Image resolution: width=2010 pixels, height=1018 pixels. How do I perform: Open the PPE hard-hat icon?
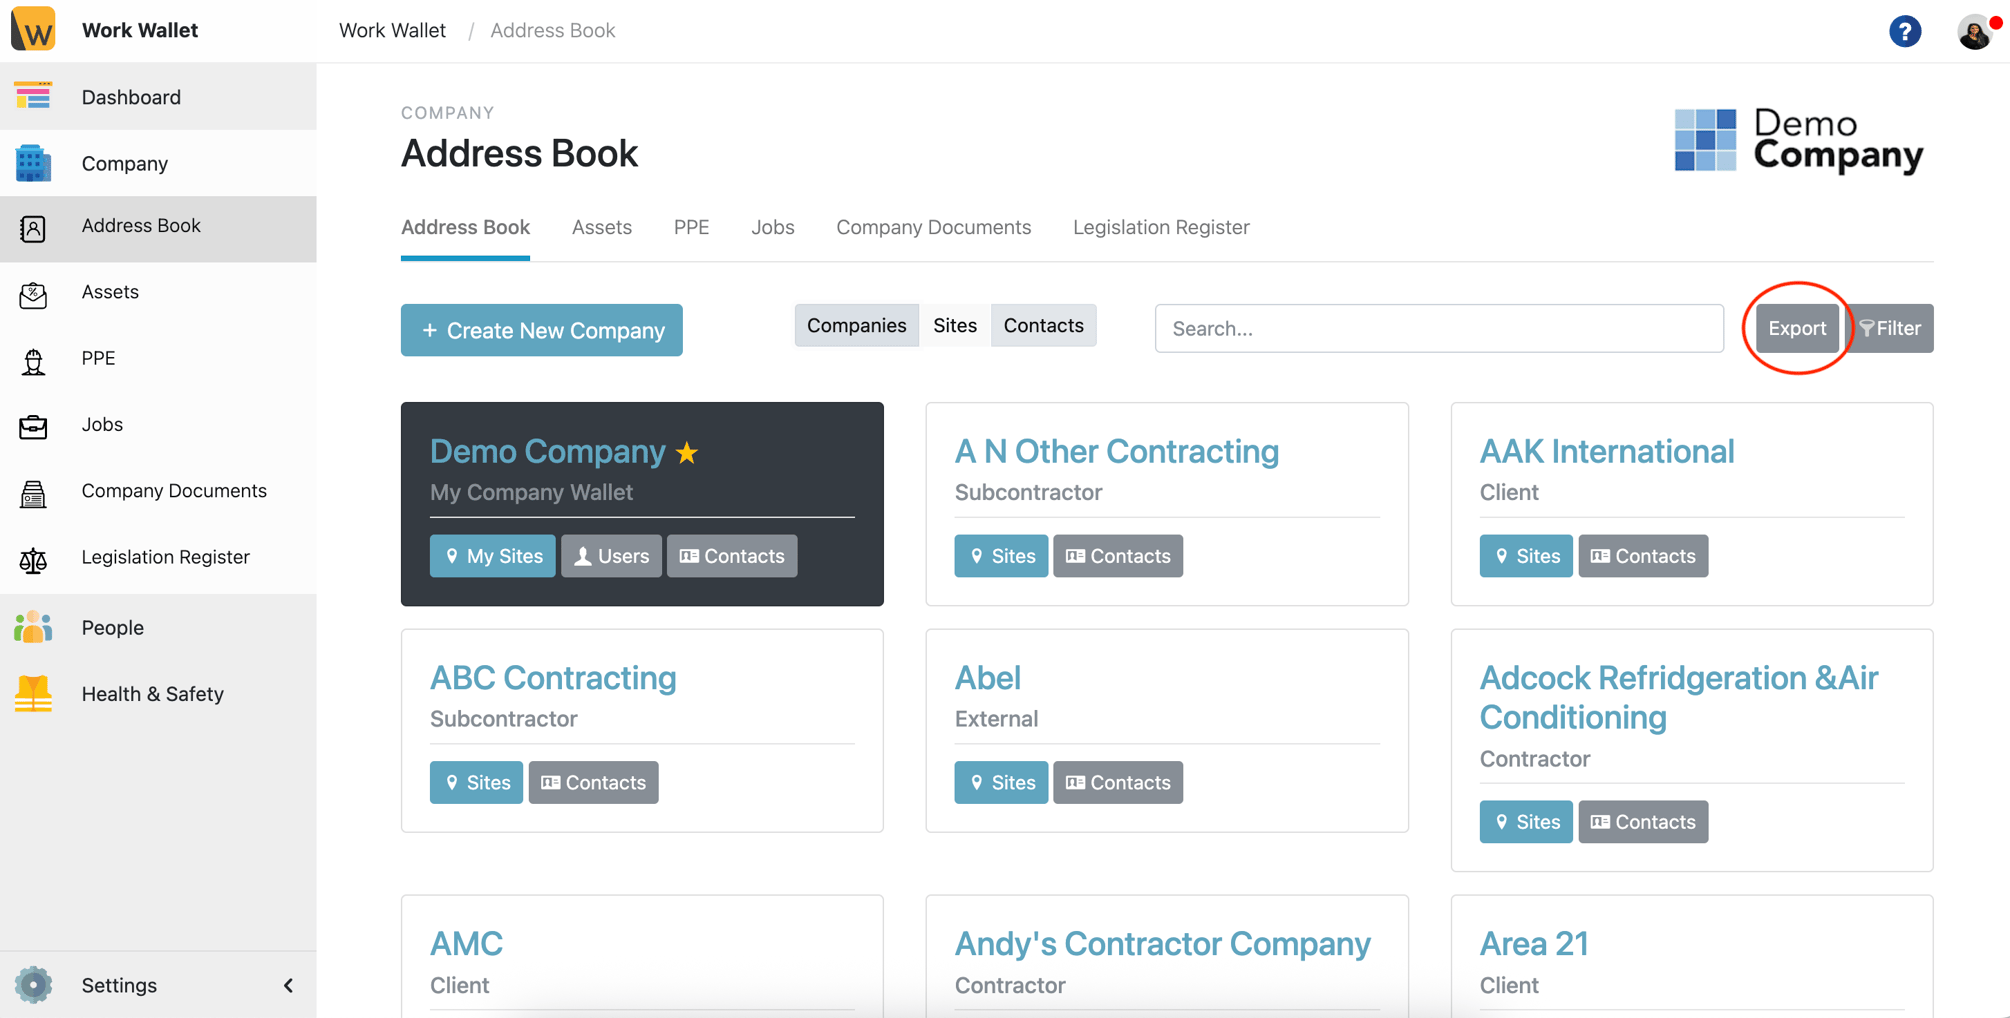pyautogui.click(x=33, y=359)
